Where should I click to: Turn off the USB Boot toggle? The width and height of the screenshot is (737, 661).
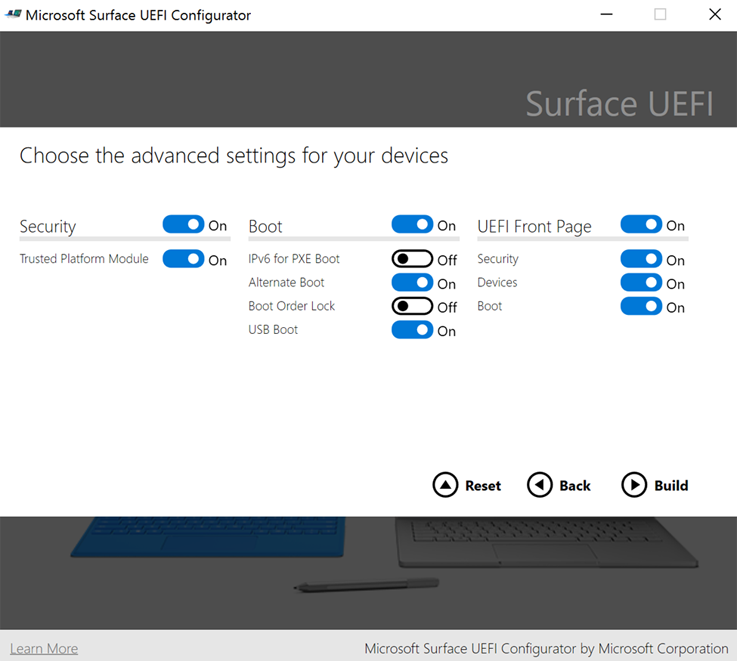(412, 330)
